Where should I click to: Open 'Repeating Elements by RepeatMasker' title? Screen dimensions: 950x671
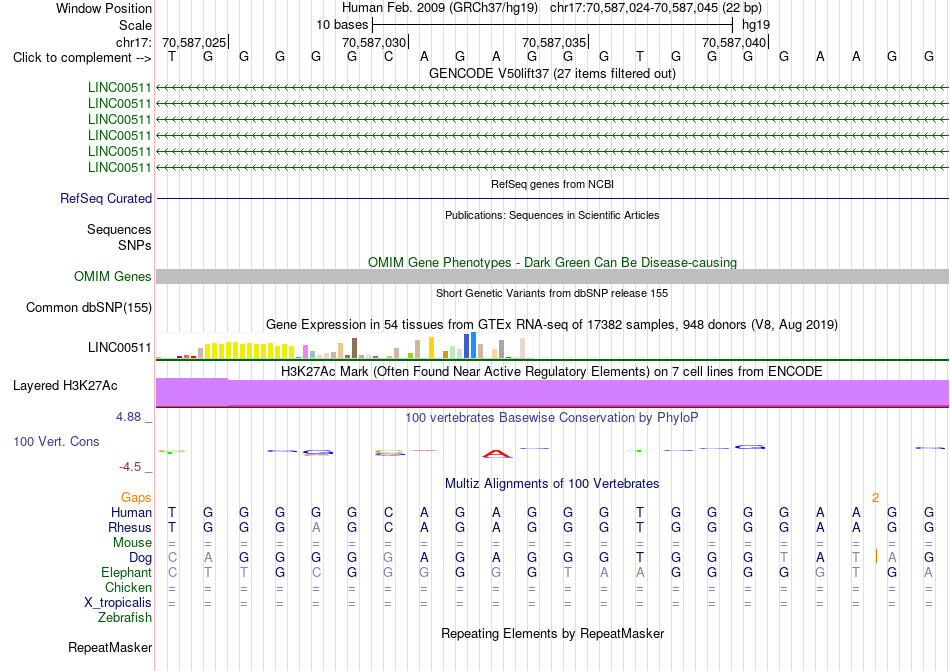click(552, 633)
